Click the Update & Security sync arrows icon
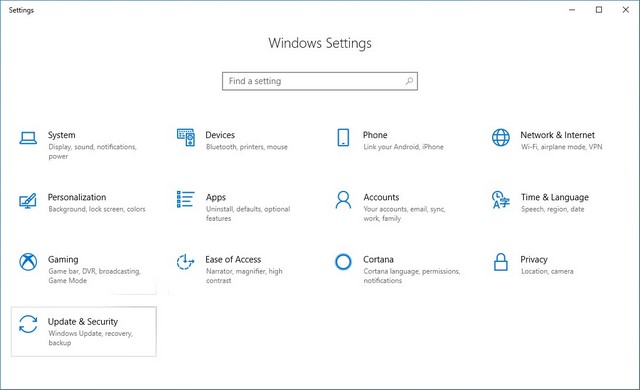This screenshot has width=640, height=390. point(28,324)
